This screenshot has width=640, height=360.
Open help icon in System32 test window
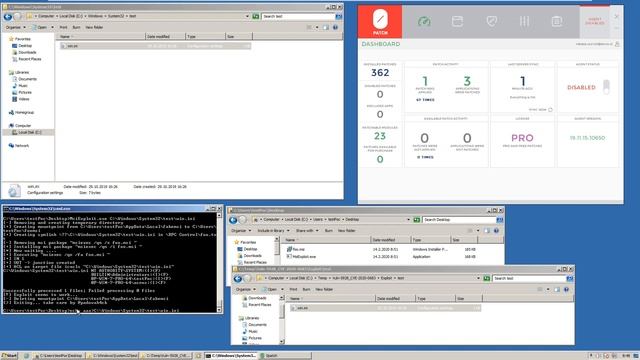[335, 27]
